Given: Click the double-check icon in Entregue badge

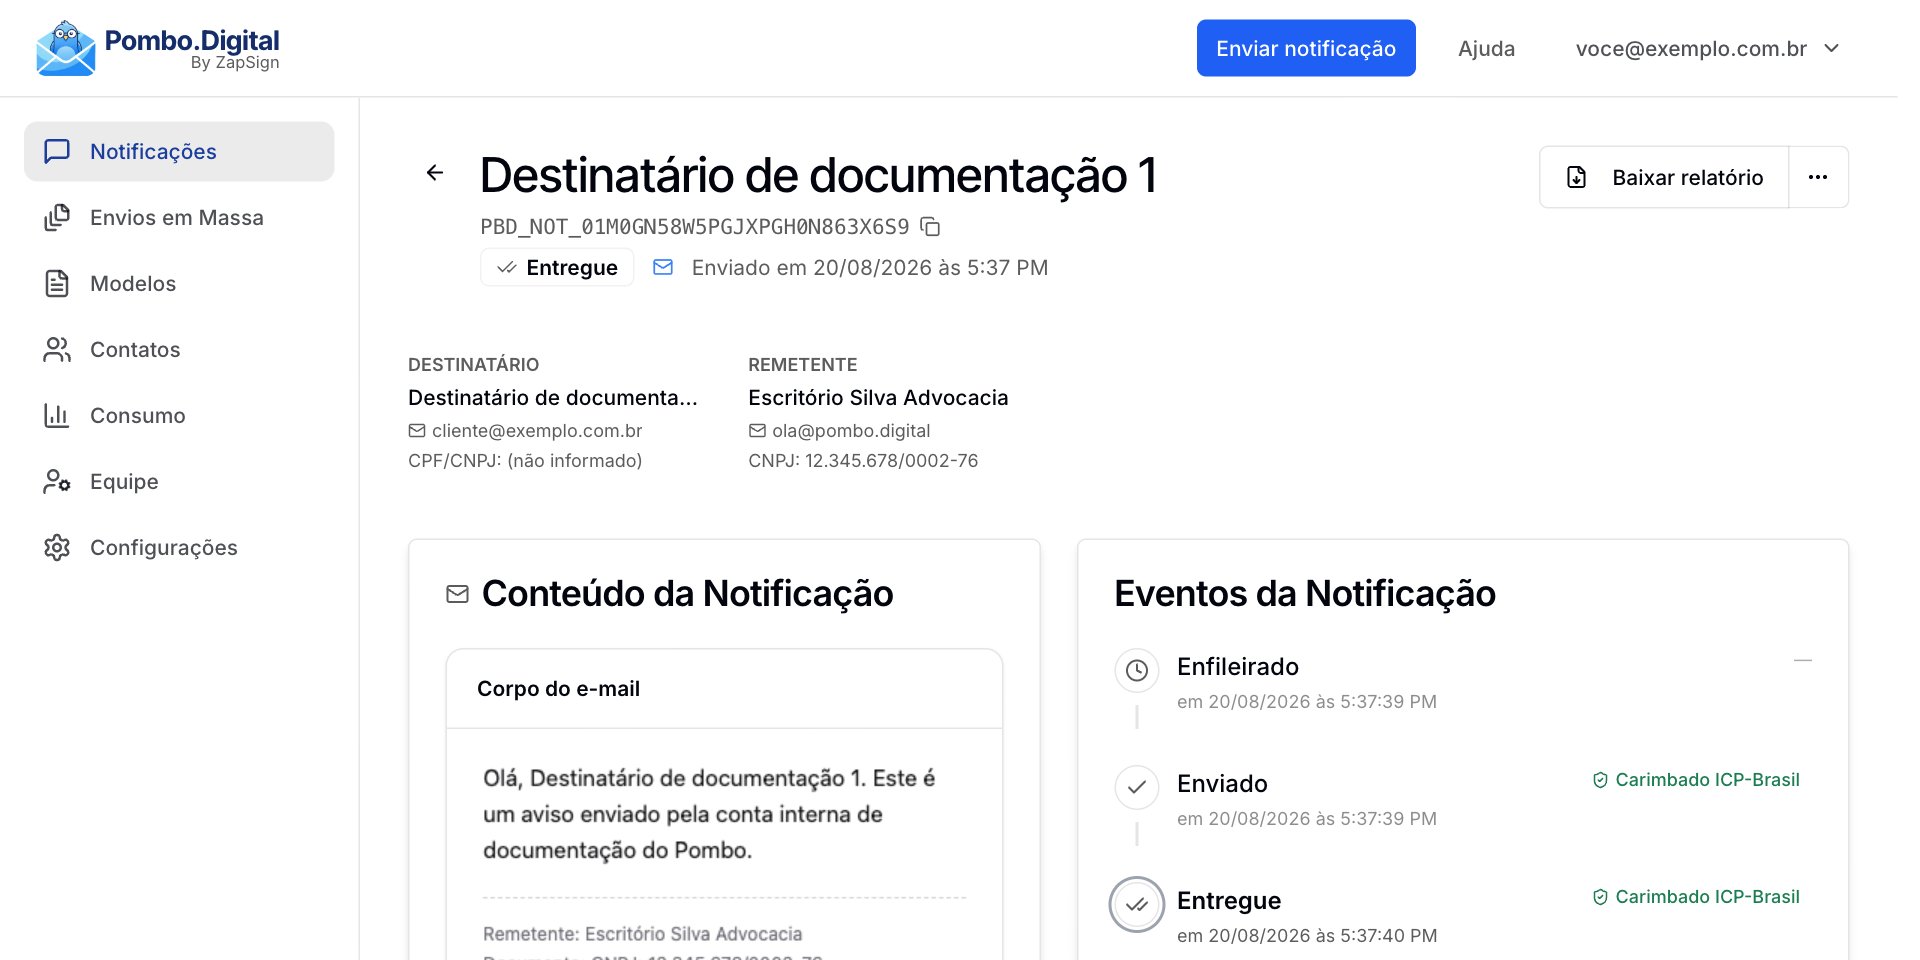Looking at the screenshot, I should (x=507, y=267).
